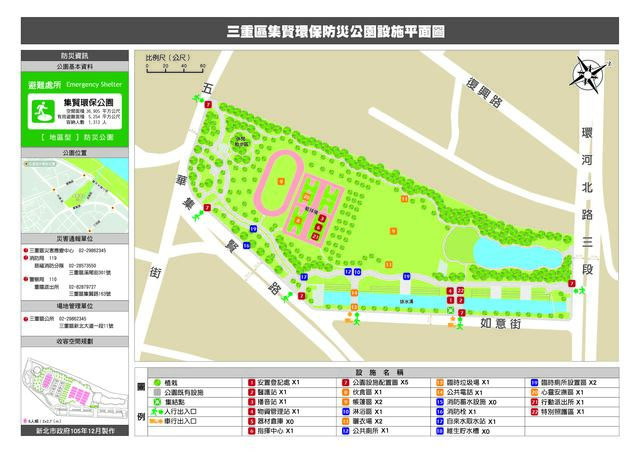This screenshot has height=453, width=640.
Task: Click the grey 公園既有設施 legend swatch
Action: [157, 393]
